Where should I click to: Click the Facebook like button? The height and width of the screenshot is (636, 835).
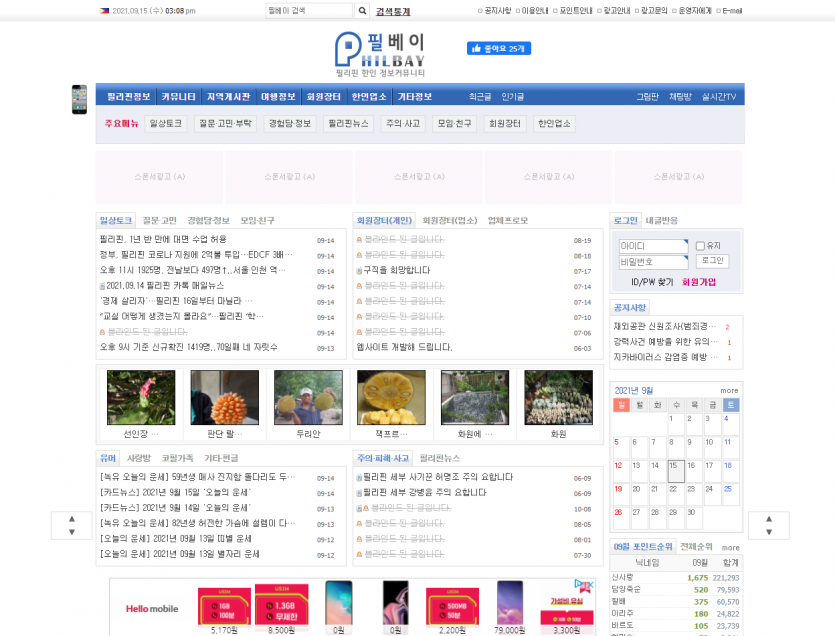498,48
